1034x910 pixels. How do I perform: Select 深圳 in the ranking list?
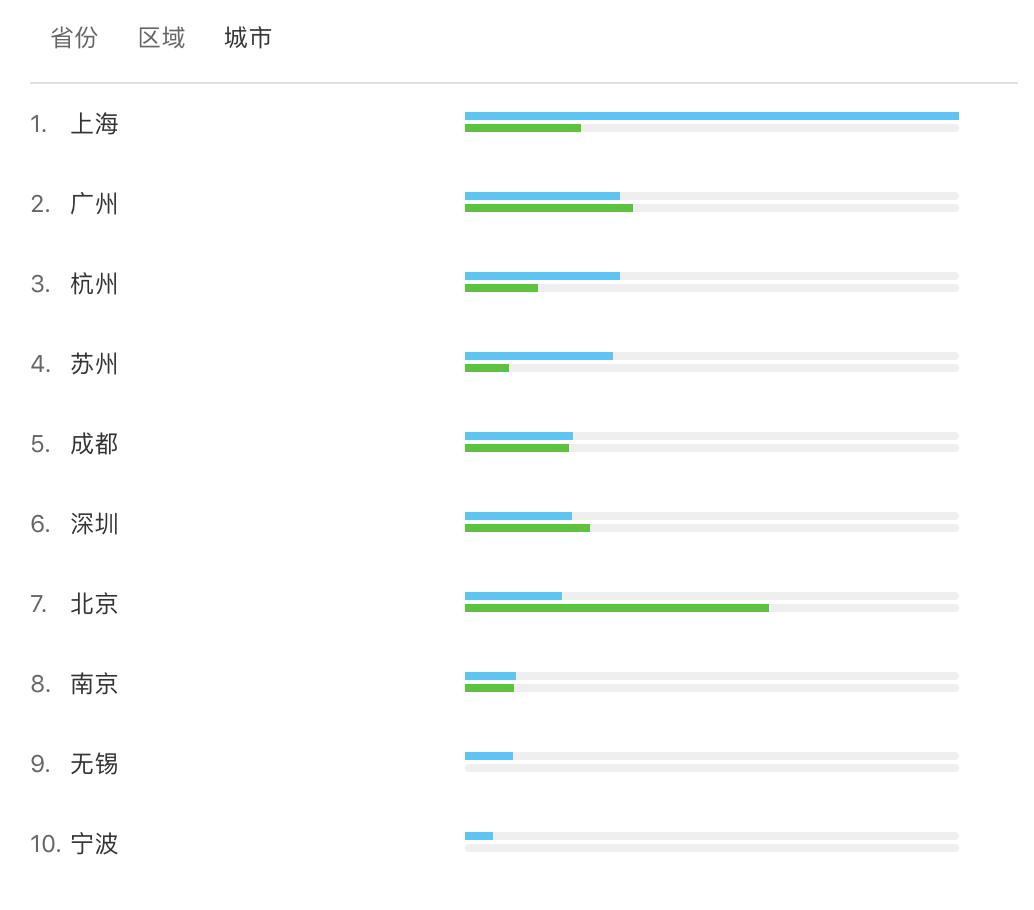point(94,524)
